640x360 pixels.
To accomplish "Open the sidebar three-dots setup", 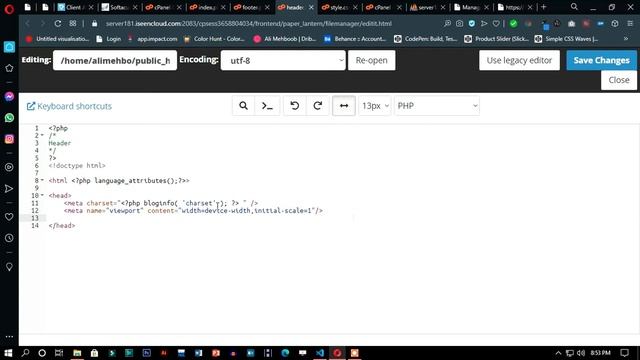I will (9, 337).
